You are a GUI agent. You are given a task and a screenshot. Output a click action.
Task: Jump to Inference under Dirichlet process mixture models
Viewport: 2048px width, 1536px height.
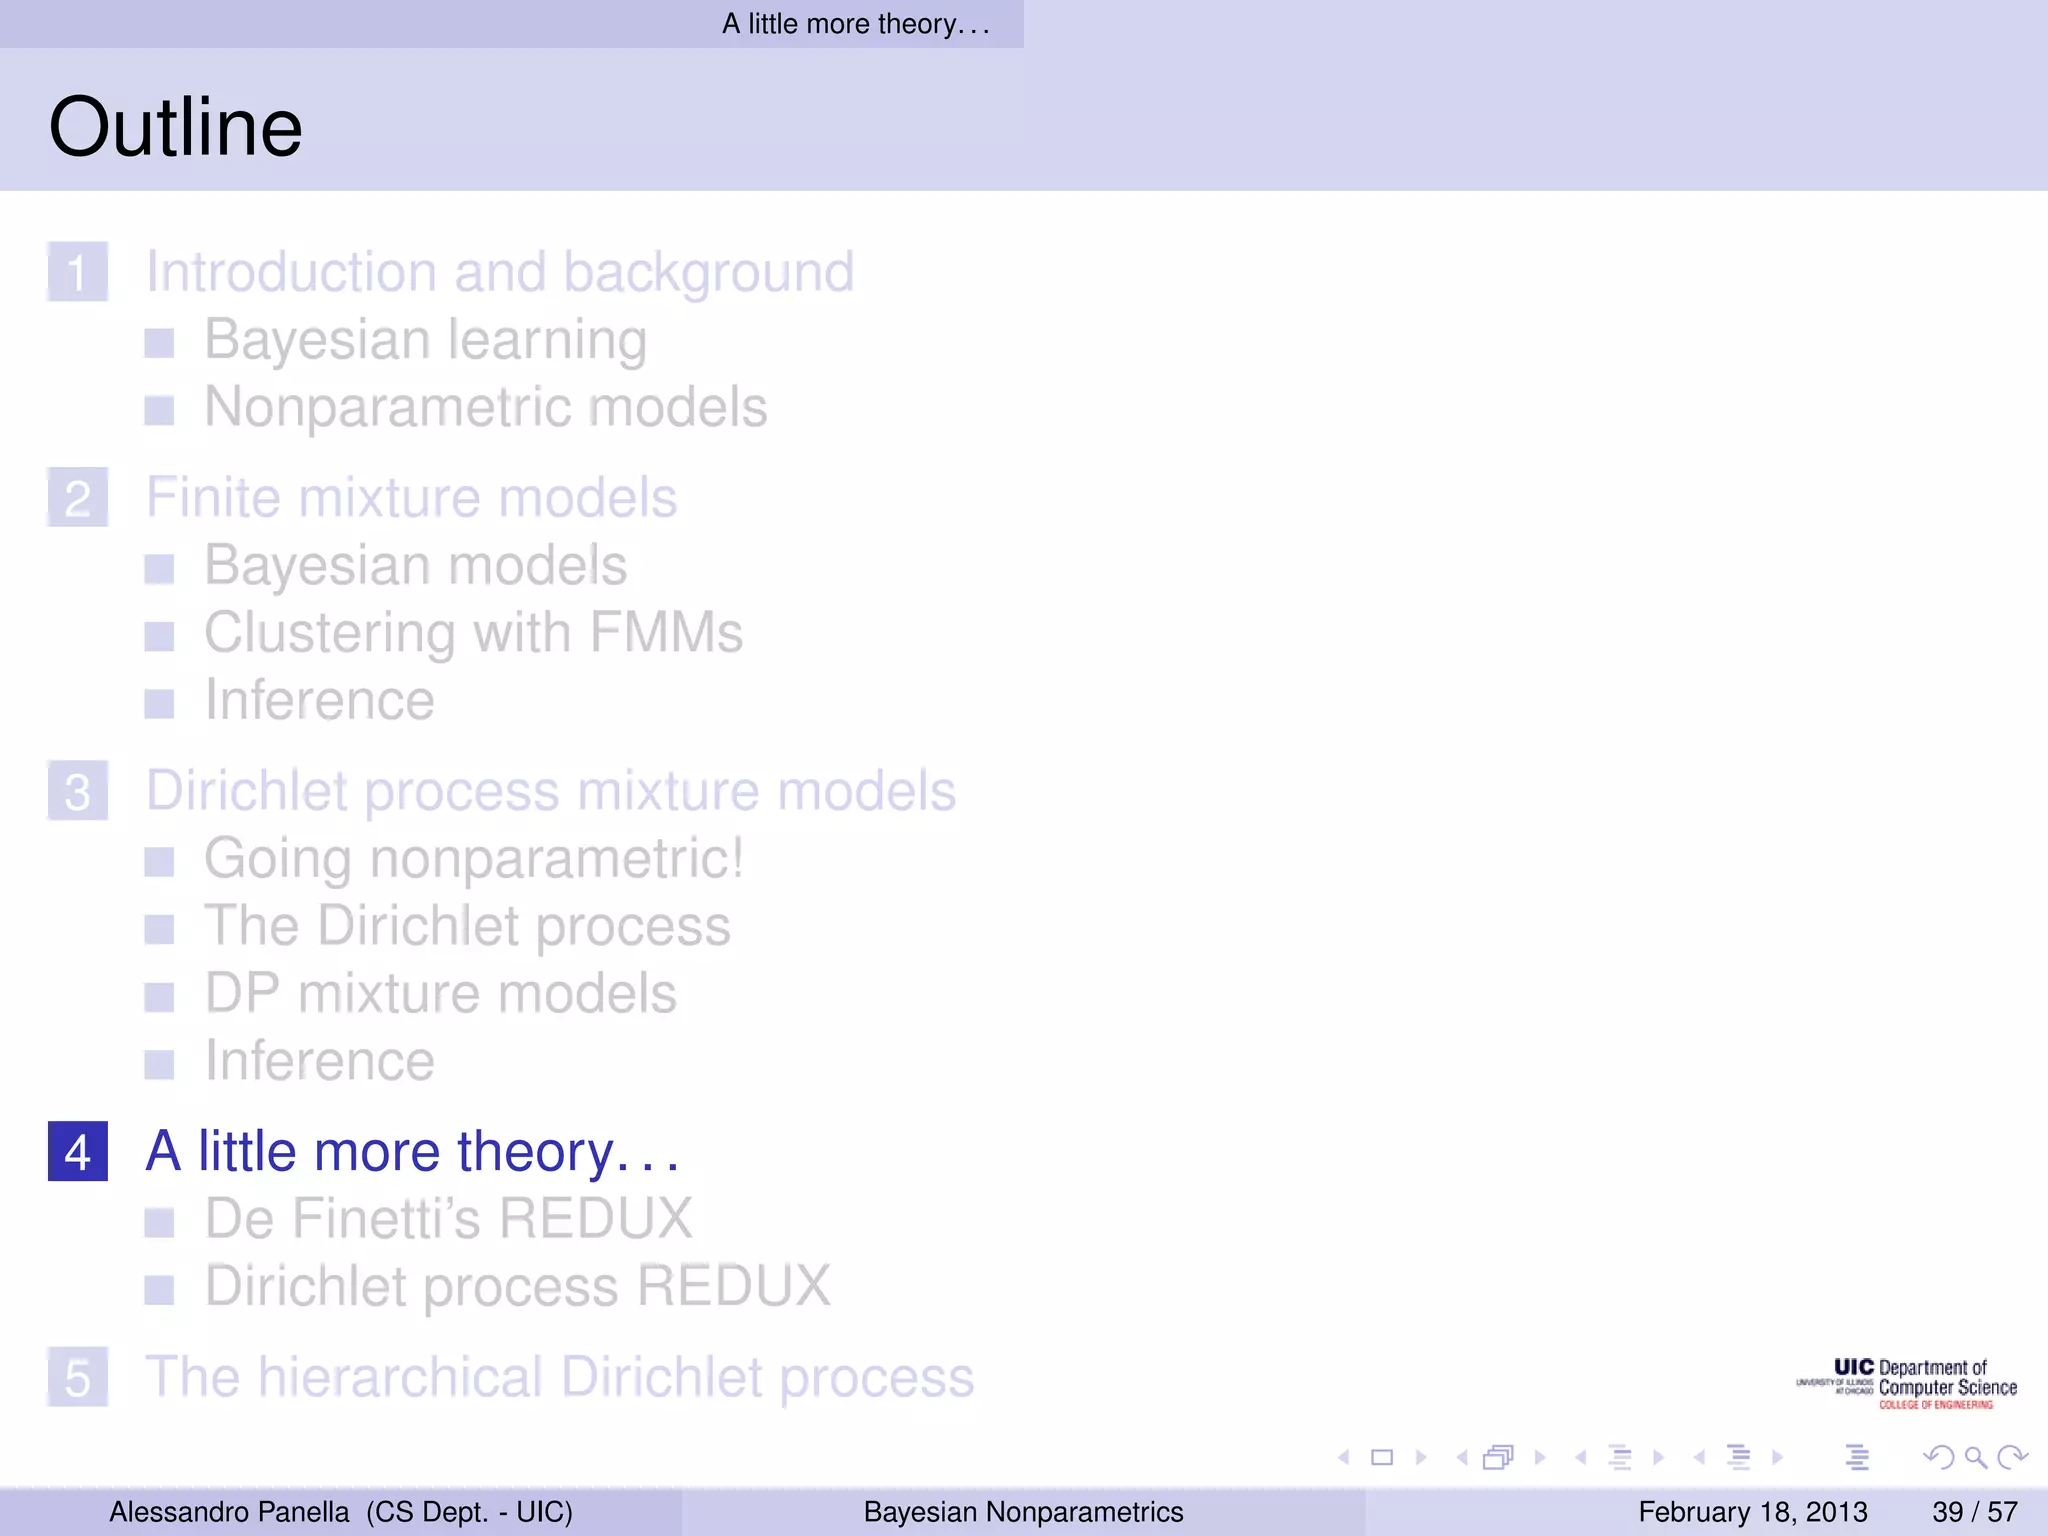(x=320, y=1060)
